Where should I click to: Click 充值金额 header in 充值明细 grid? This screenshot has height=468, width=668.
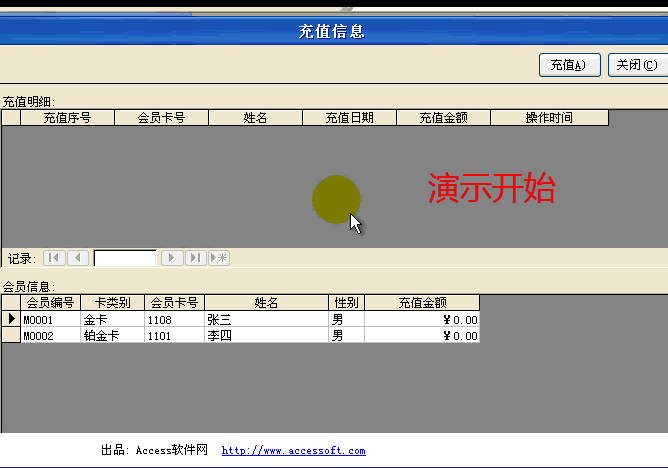click(443, 118)
